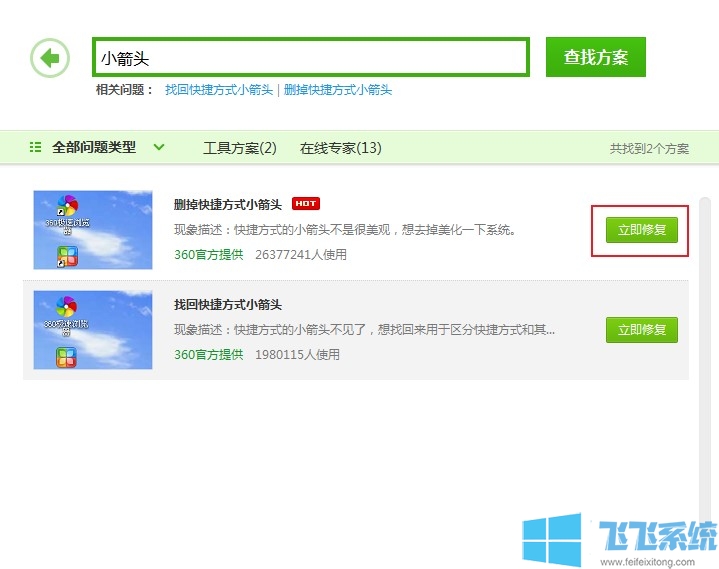719x569 pixels.
Task: Click the title 找回快捷方式小箭头 in the results list
Action: click(x=227, y=304)
